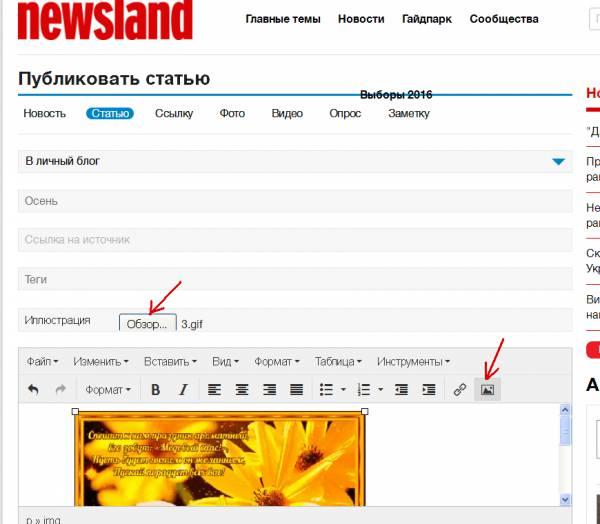600x524 pixels.
Task: Align text to the left
Action: pos(214,390)
